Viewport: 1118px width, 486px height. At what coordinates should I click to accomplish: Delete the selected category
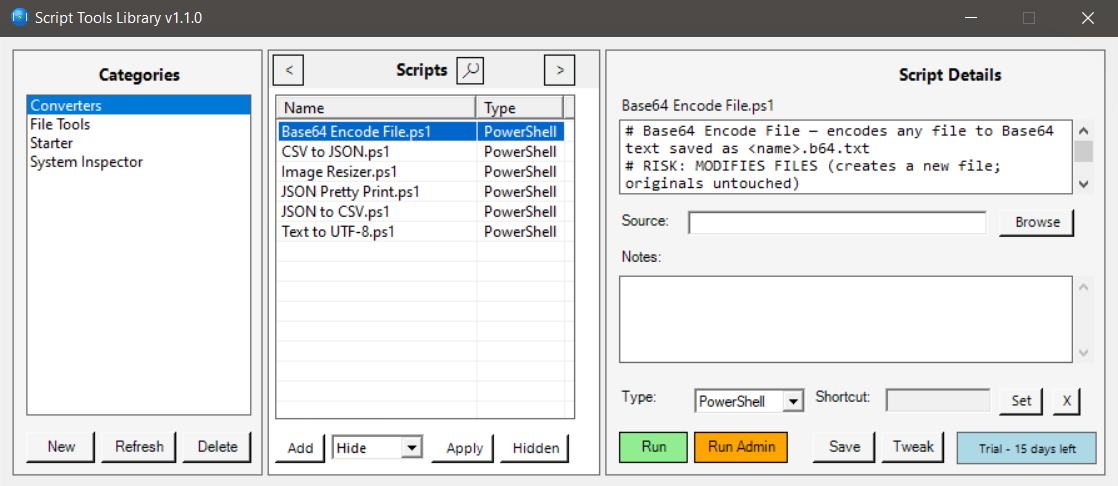click(217, 447)
